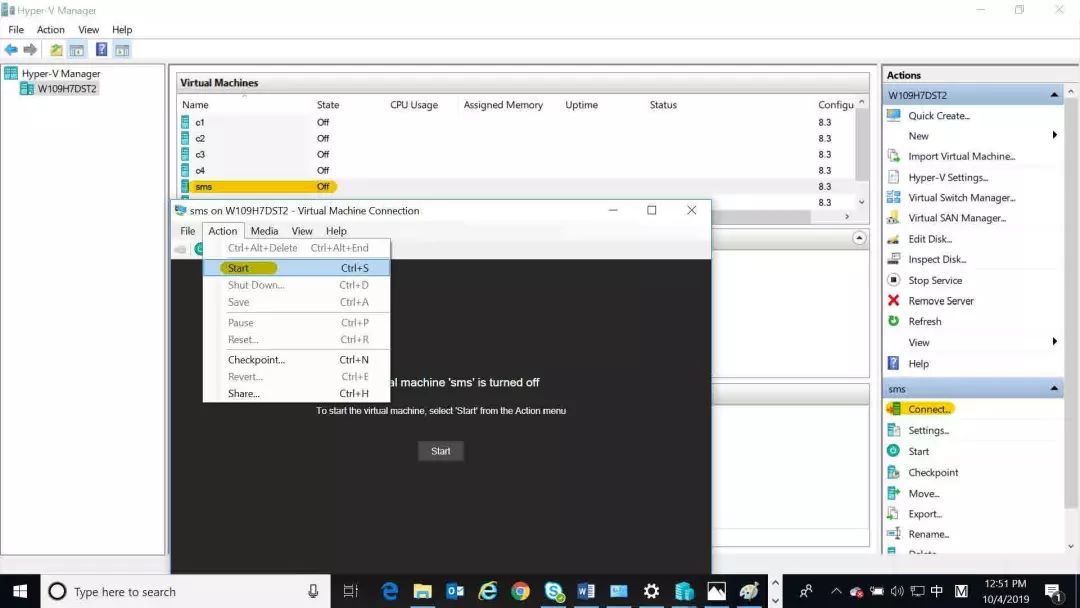The width and height of the screenshot is (1080, 608).
Task: Click the Quick Create icon in Actions pane
Action: point(893,116)
